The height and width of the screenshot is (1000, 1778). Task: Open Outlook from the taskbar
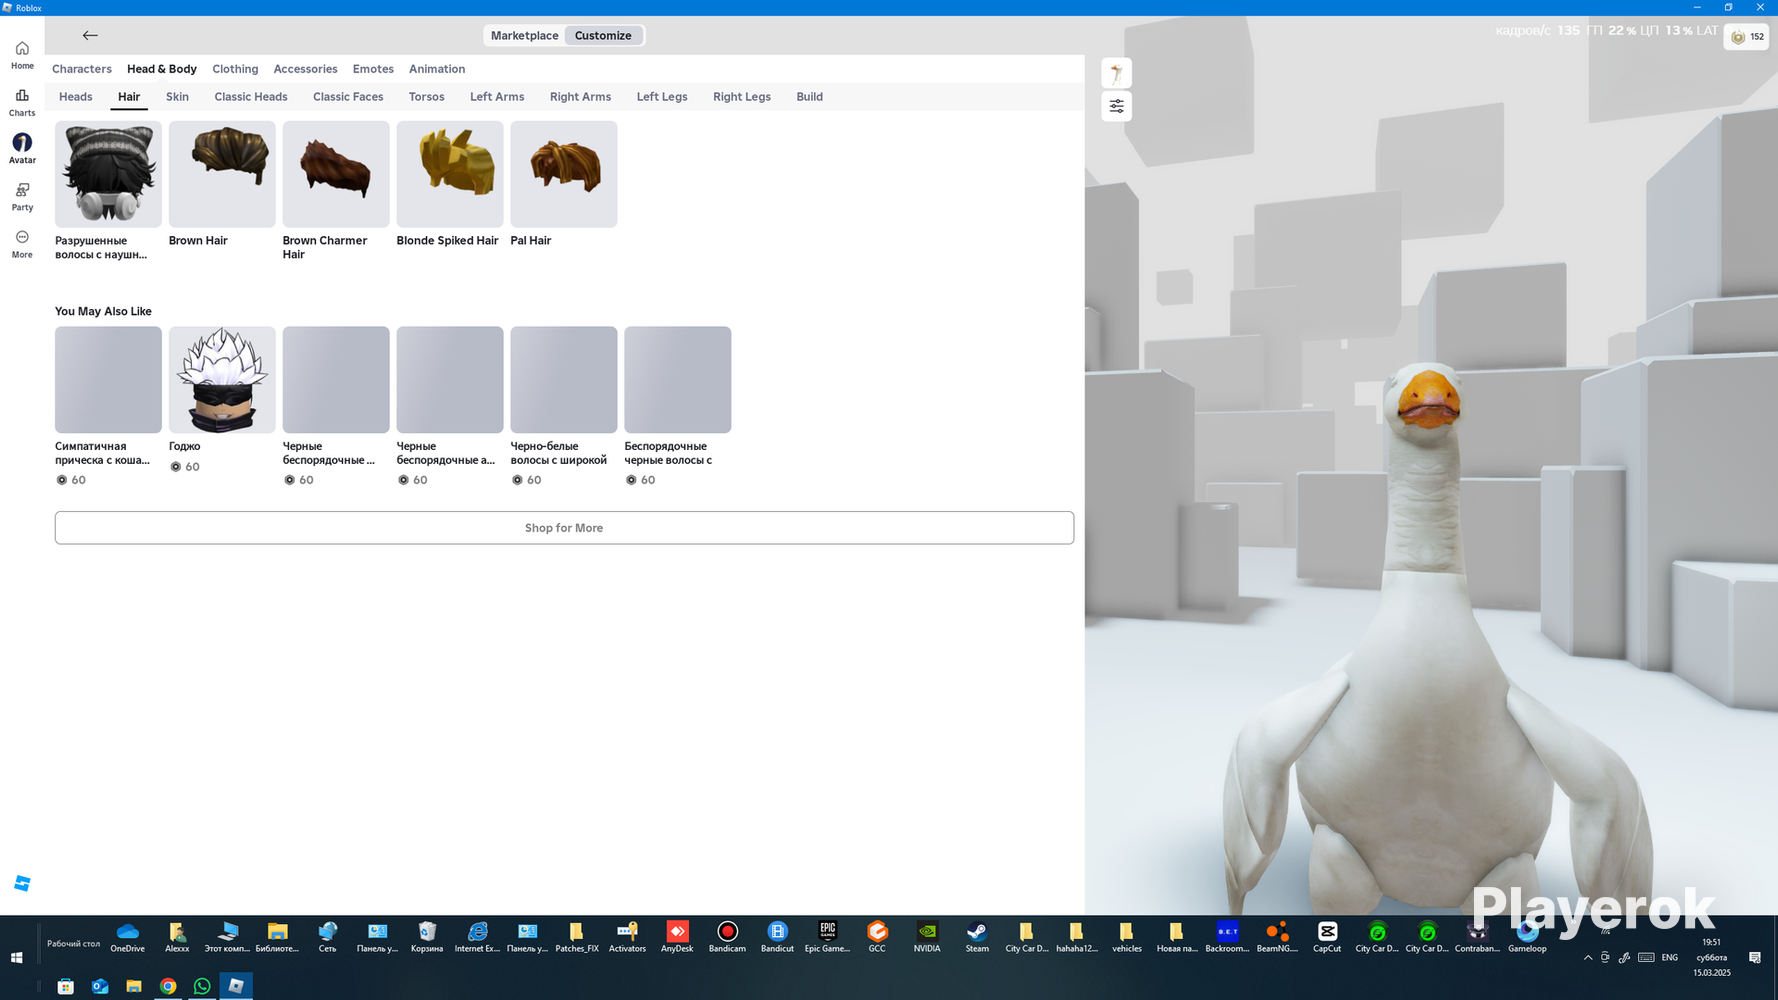click(100, 986)
